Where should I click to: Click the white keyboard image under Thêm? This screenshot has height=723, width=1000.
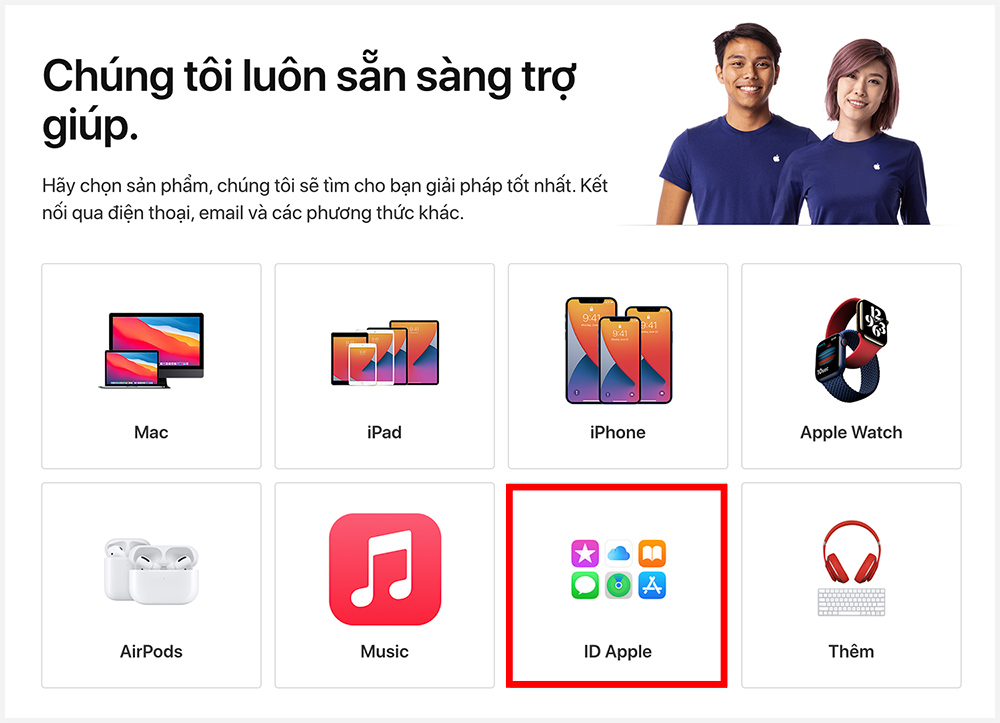point(851,602)
